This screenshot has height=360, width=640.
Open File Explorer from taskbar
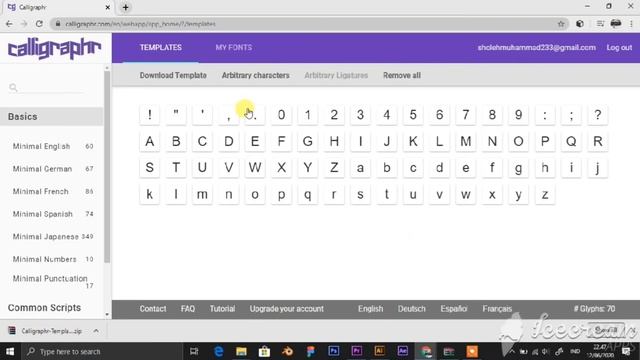[241, 351]
